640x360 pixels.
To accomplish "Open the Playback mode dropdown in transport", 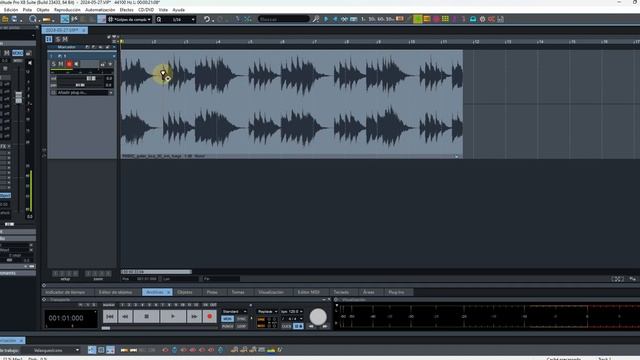I will [x=267, y=311].
